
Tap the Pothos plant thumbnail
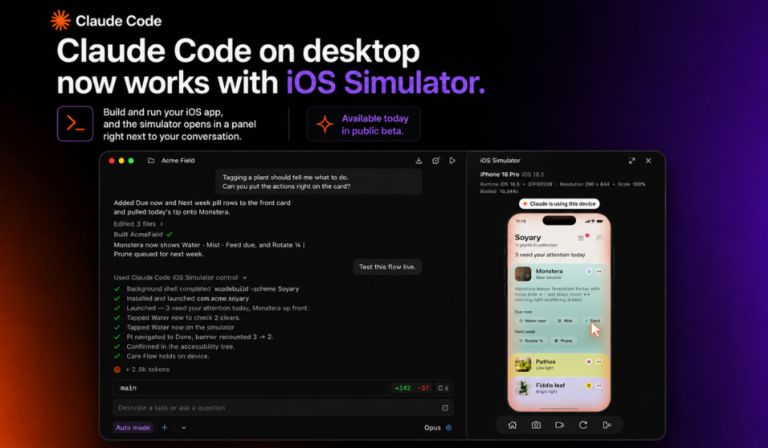point(523,364)
